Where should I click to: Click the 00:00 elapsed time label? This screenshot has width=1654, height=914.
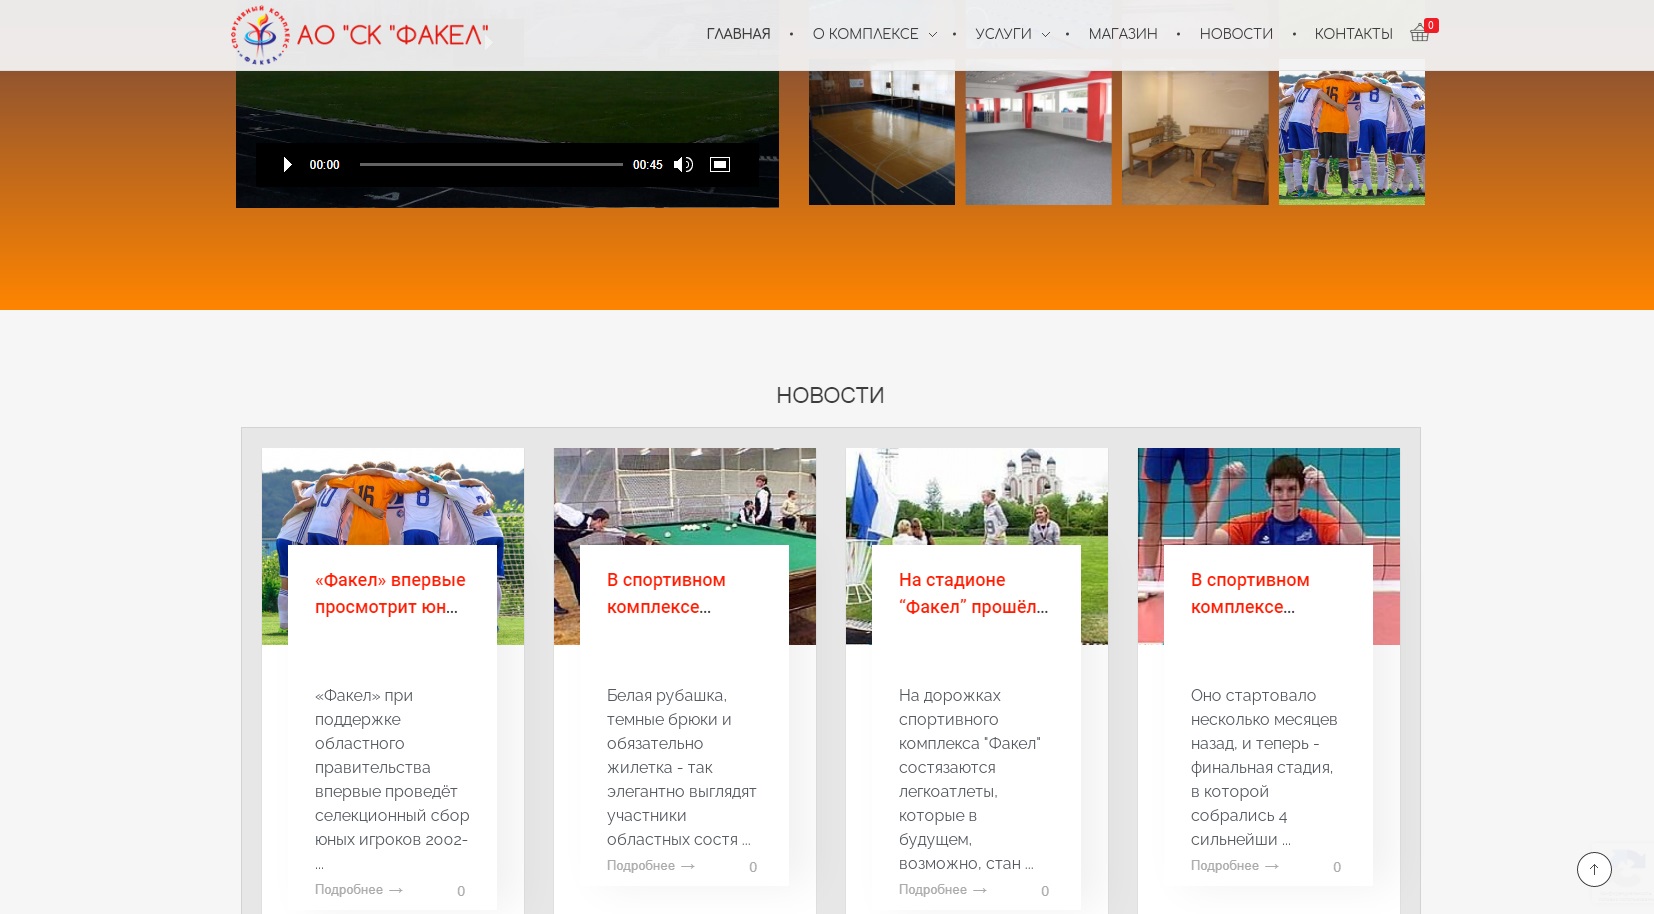point(324,165)
